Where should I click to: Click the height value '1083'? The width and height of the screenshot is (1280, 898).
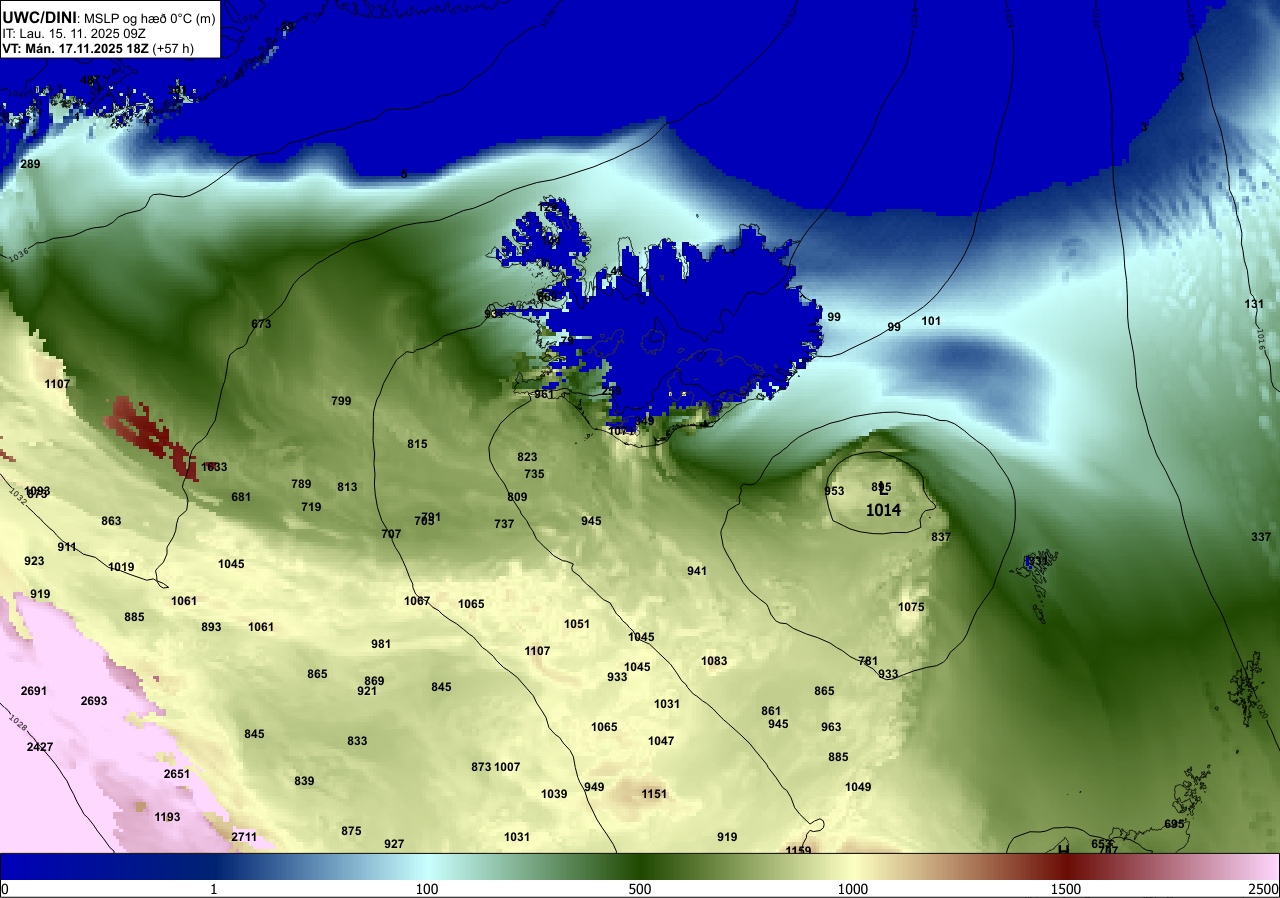point(714,661)
